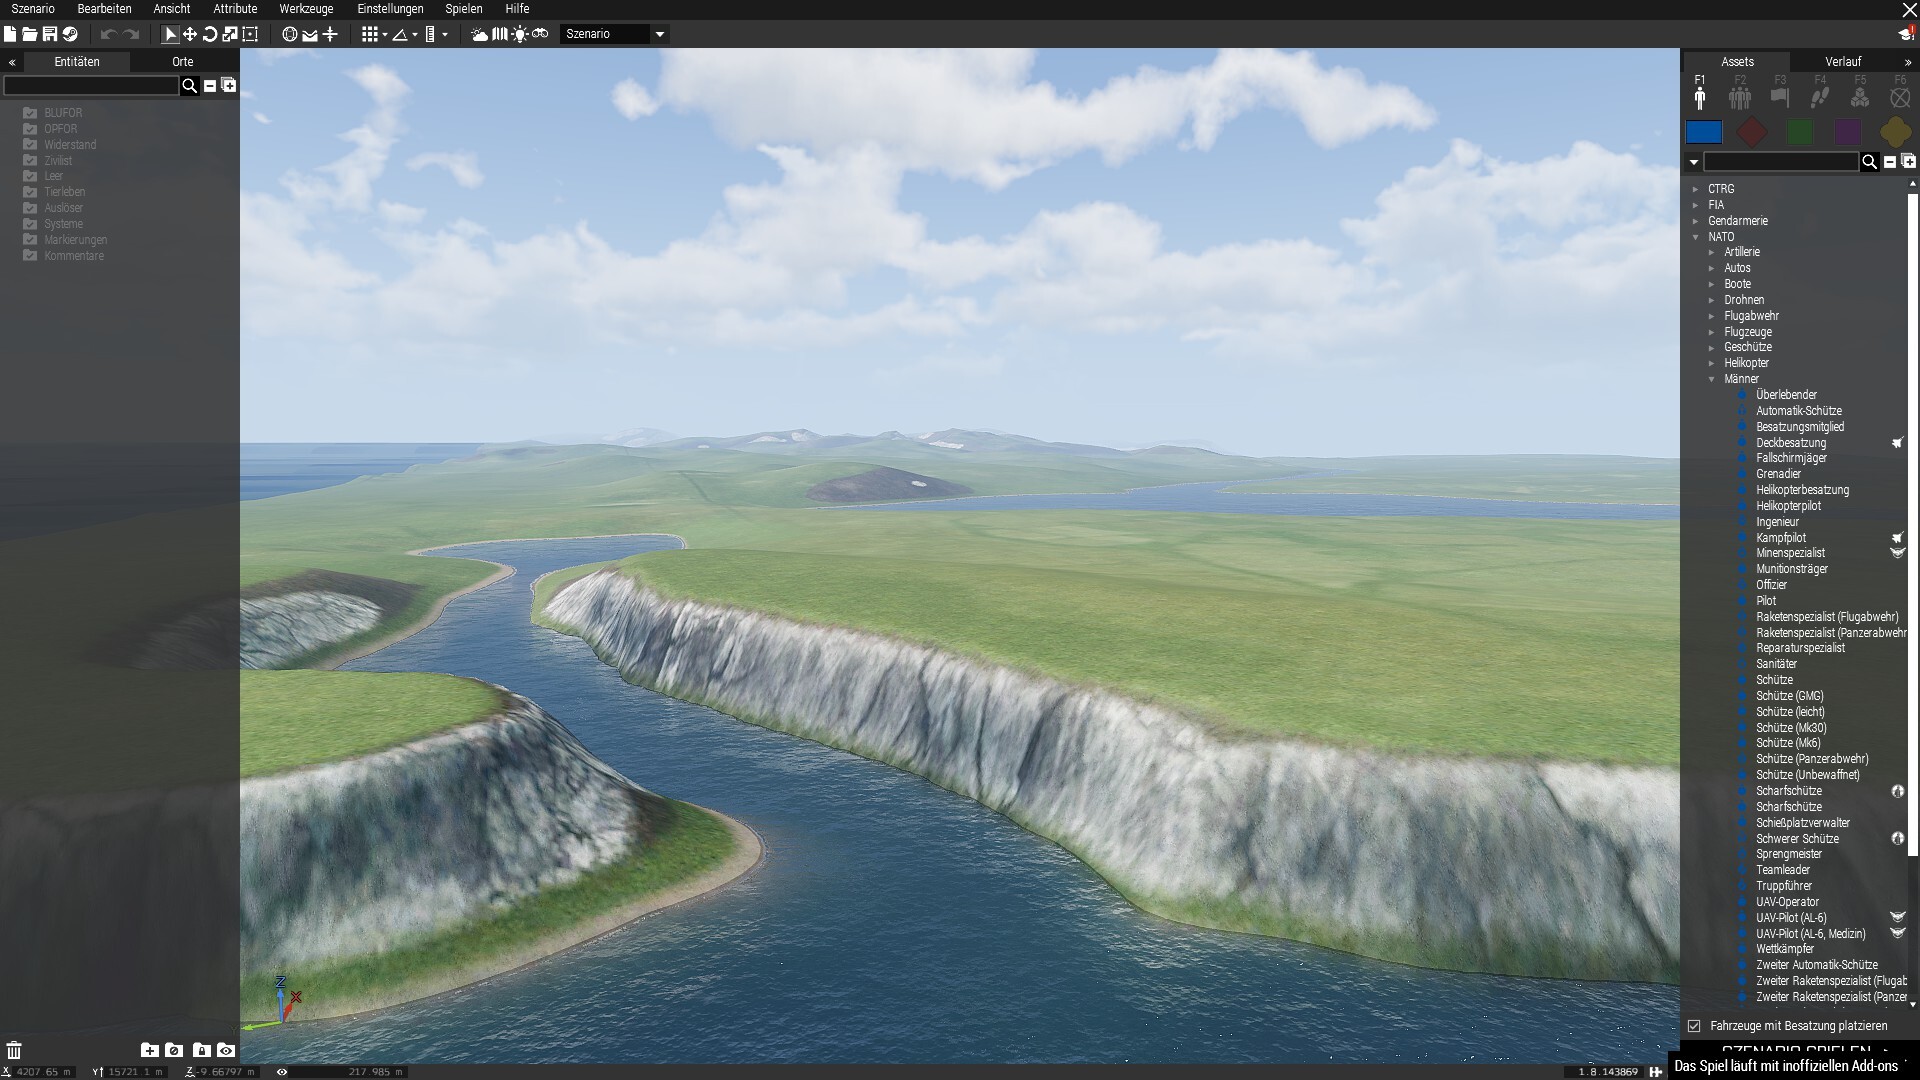Select the blue BLUFOR side swatch
1920x1080 pixels.
pos(1704,132)
